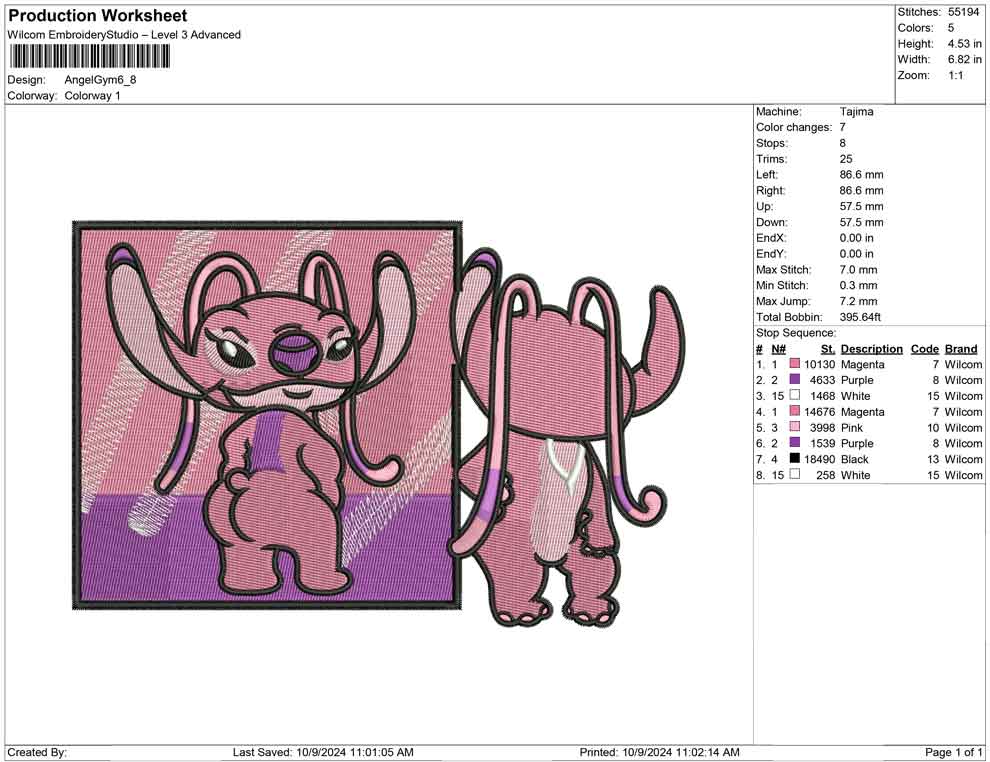Image resolution: width=990 pixels, height=762 pixels.
Task: Click the 'Last Saved' timestamp in footer
Action: [323, 752]
